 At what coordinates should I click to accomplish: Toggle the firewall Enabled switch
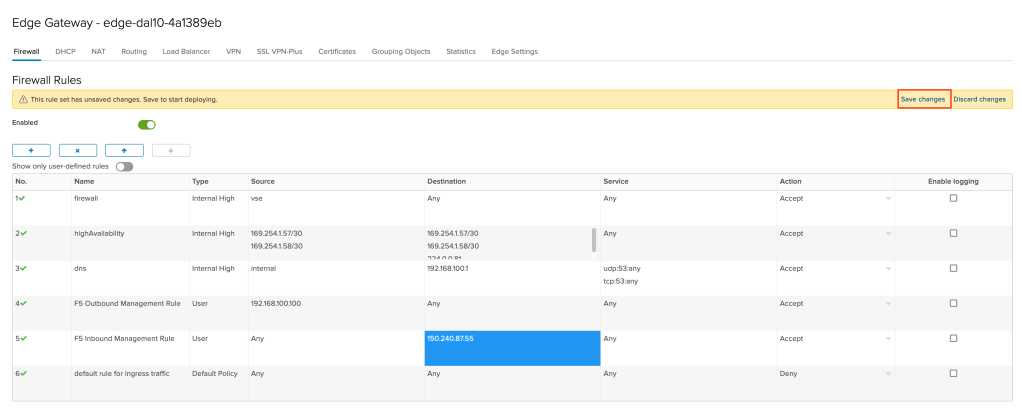[x=147, y=125]
